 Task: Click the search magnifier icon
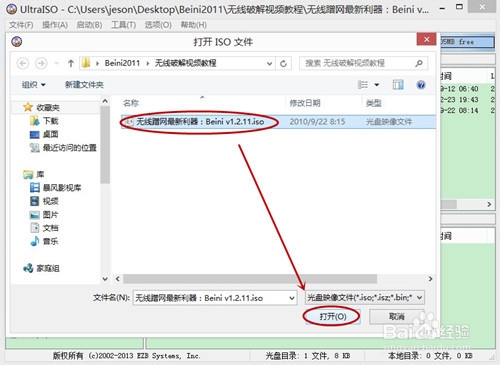click(x=419, y=63)
